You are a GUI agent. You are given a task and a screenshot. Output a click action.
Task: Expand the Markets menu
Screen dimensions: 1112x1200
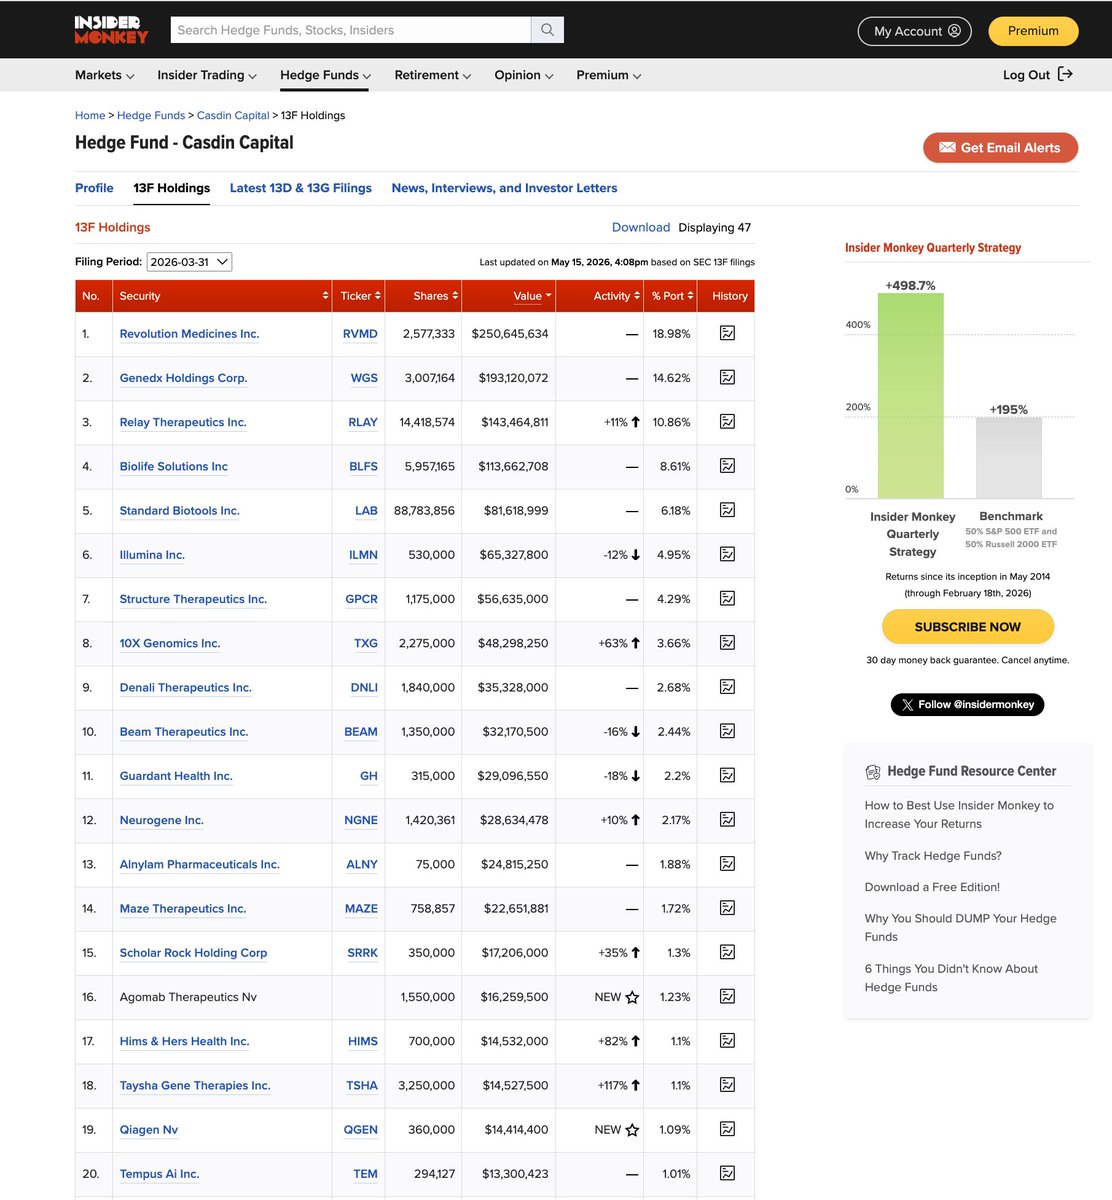[x=104, y=75]
